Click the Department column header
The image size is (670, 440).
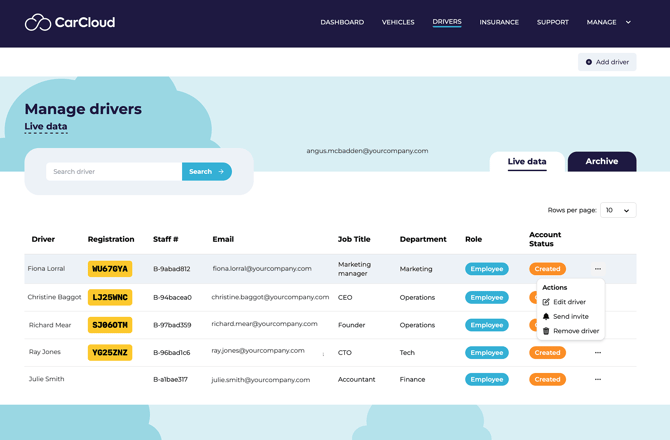tap(423, 239)
